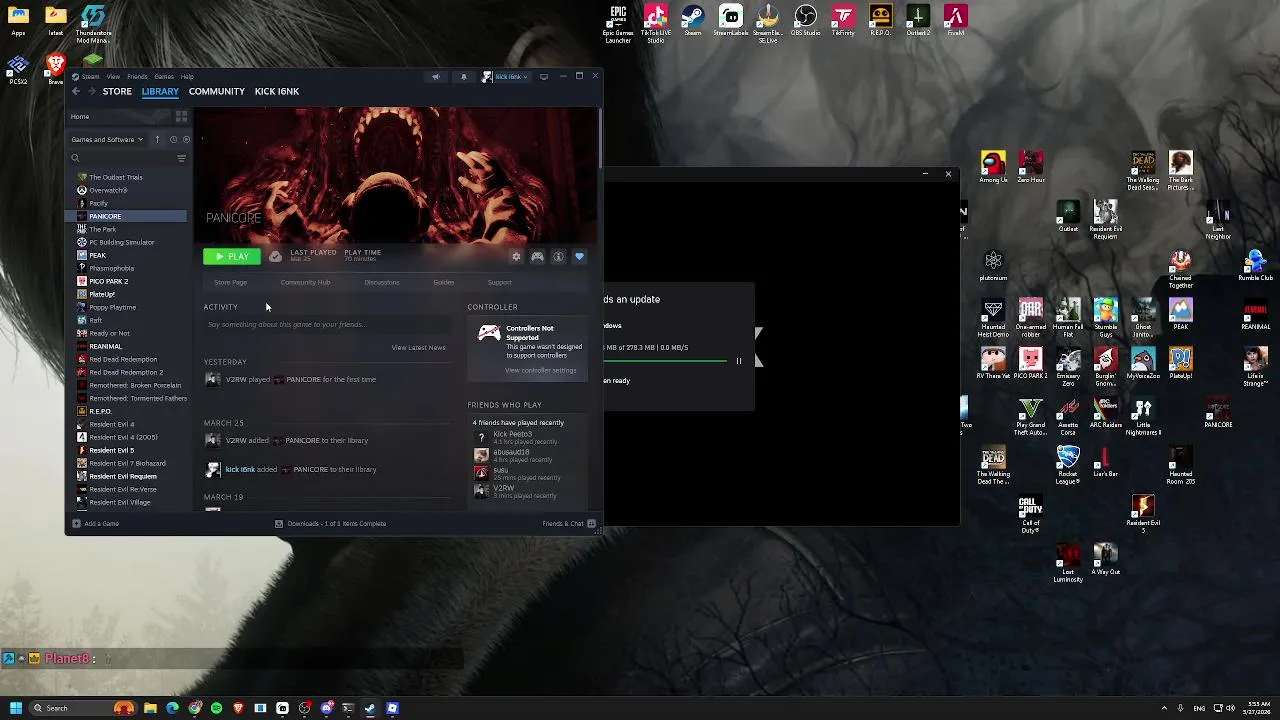Screen dimensions: 1280x720
Task: Toggle the collections grid view icon
Action: [x=181, y=116]
